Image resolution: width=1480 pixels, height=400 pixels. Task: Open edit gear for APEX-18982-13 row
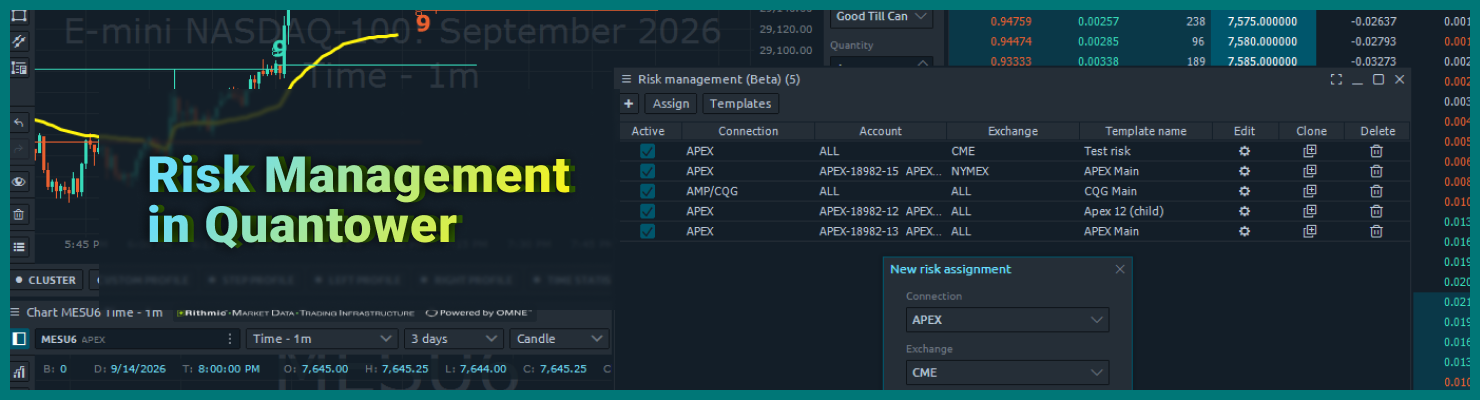click(x=1245, y=231)
